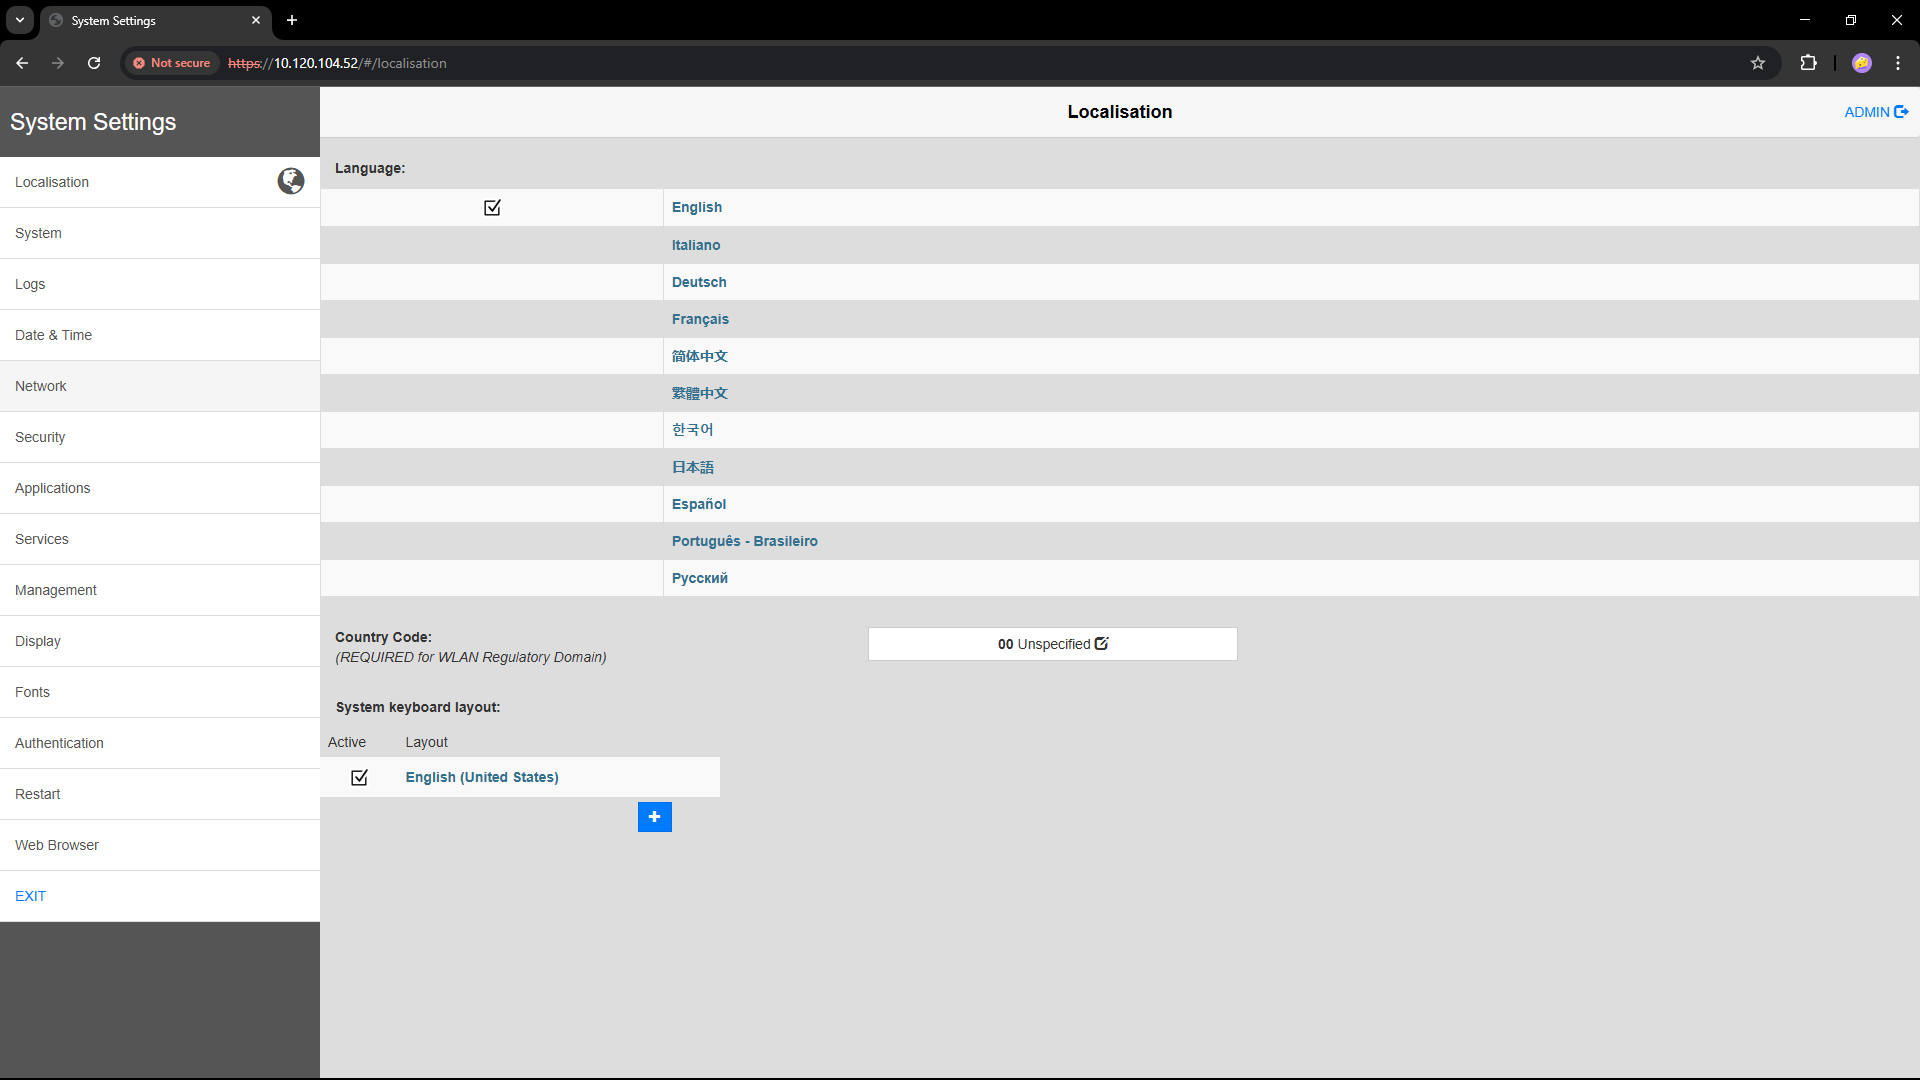Click the blue plus add-layout button
Screen dimensions: 1920x1080
pos(654,817)
